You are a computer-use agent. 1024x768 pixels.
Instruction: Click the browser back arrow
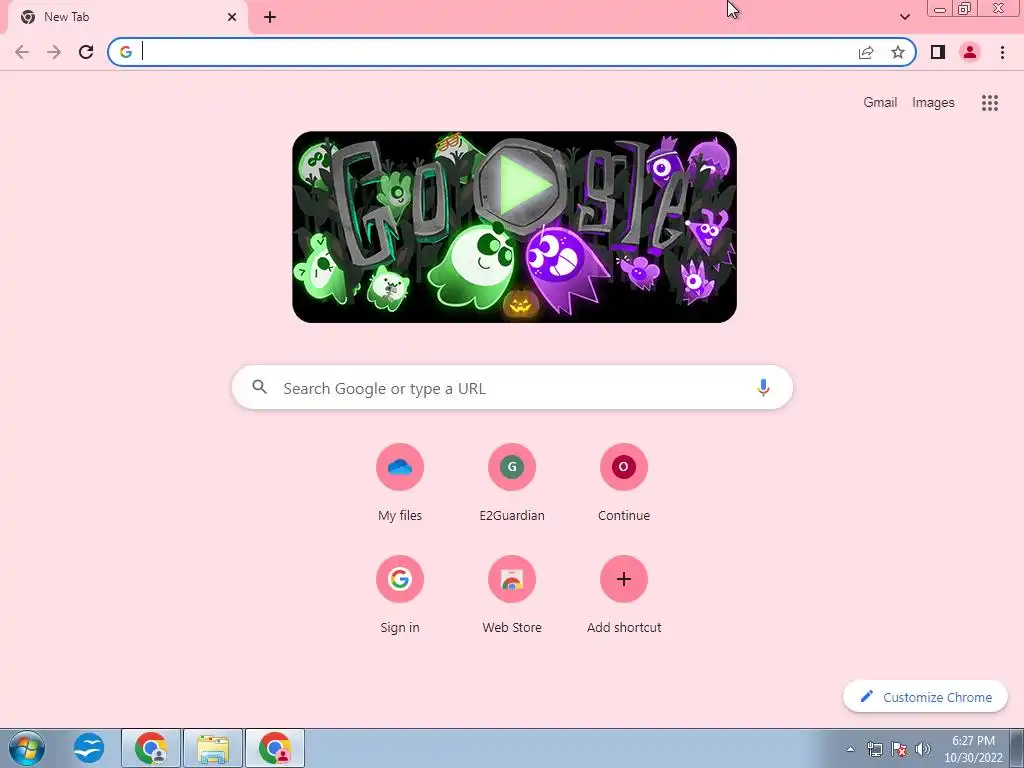pyautogui.click(x=22, y=52)
